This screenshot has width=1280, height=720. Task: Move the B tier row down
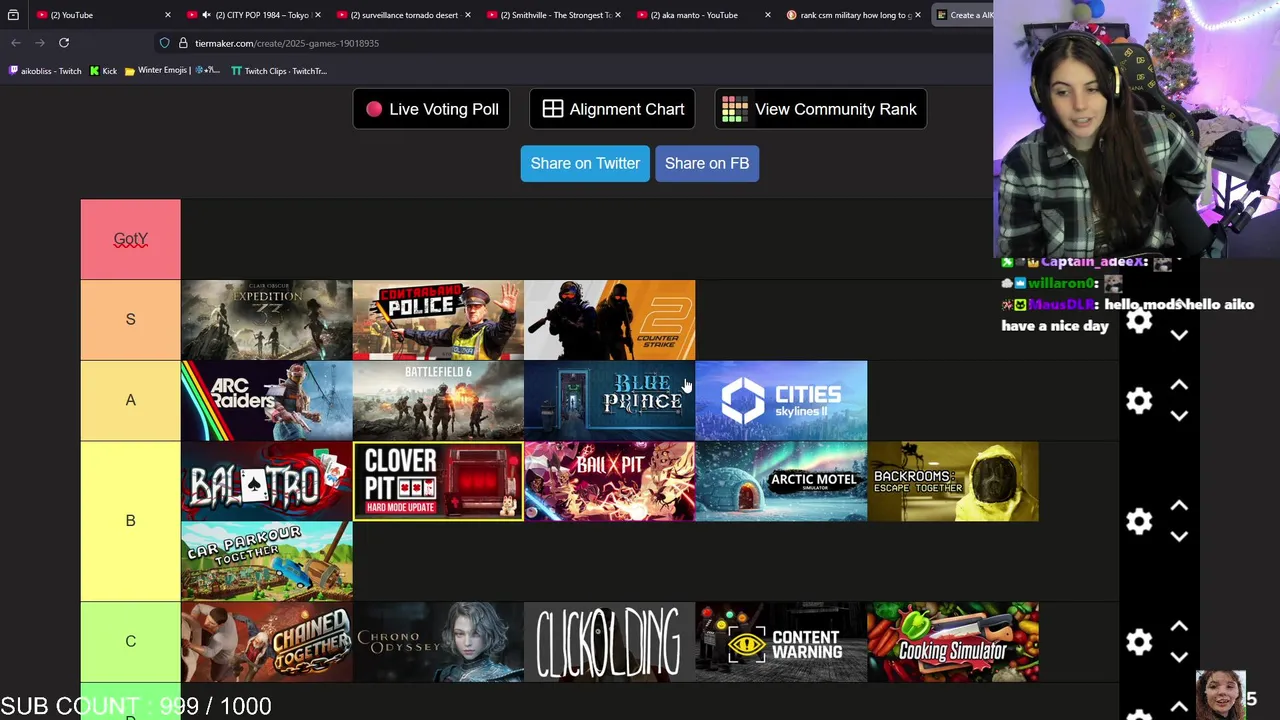click(1179, 537)
